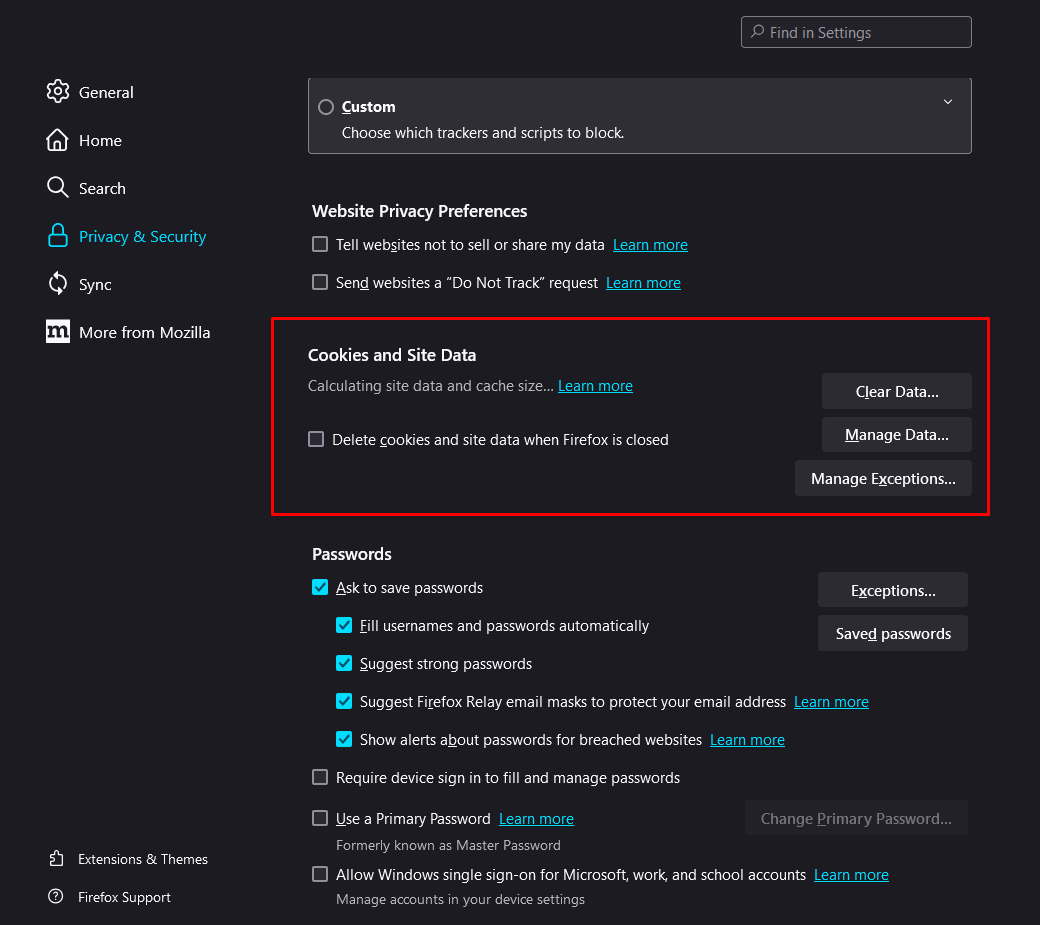Enable Allow Windows single sign-on checkbox
Screen dimensions: 1040x925
(x=320, y=874)
